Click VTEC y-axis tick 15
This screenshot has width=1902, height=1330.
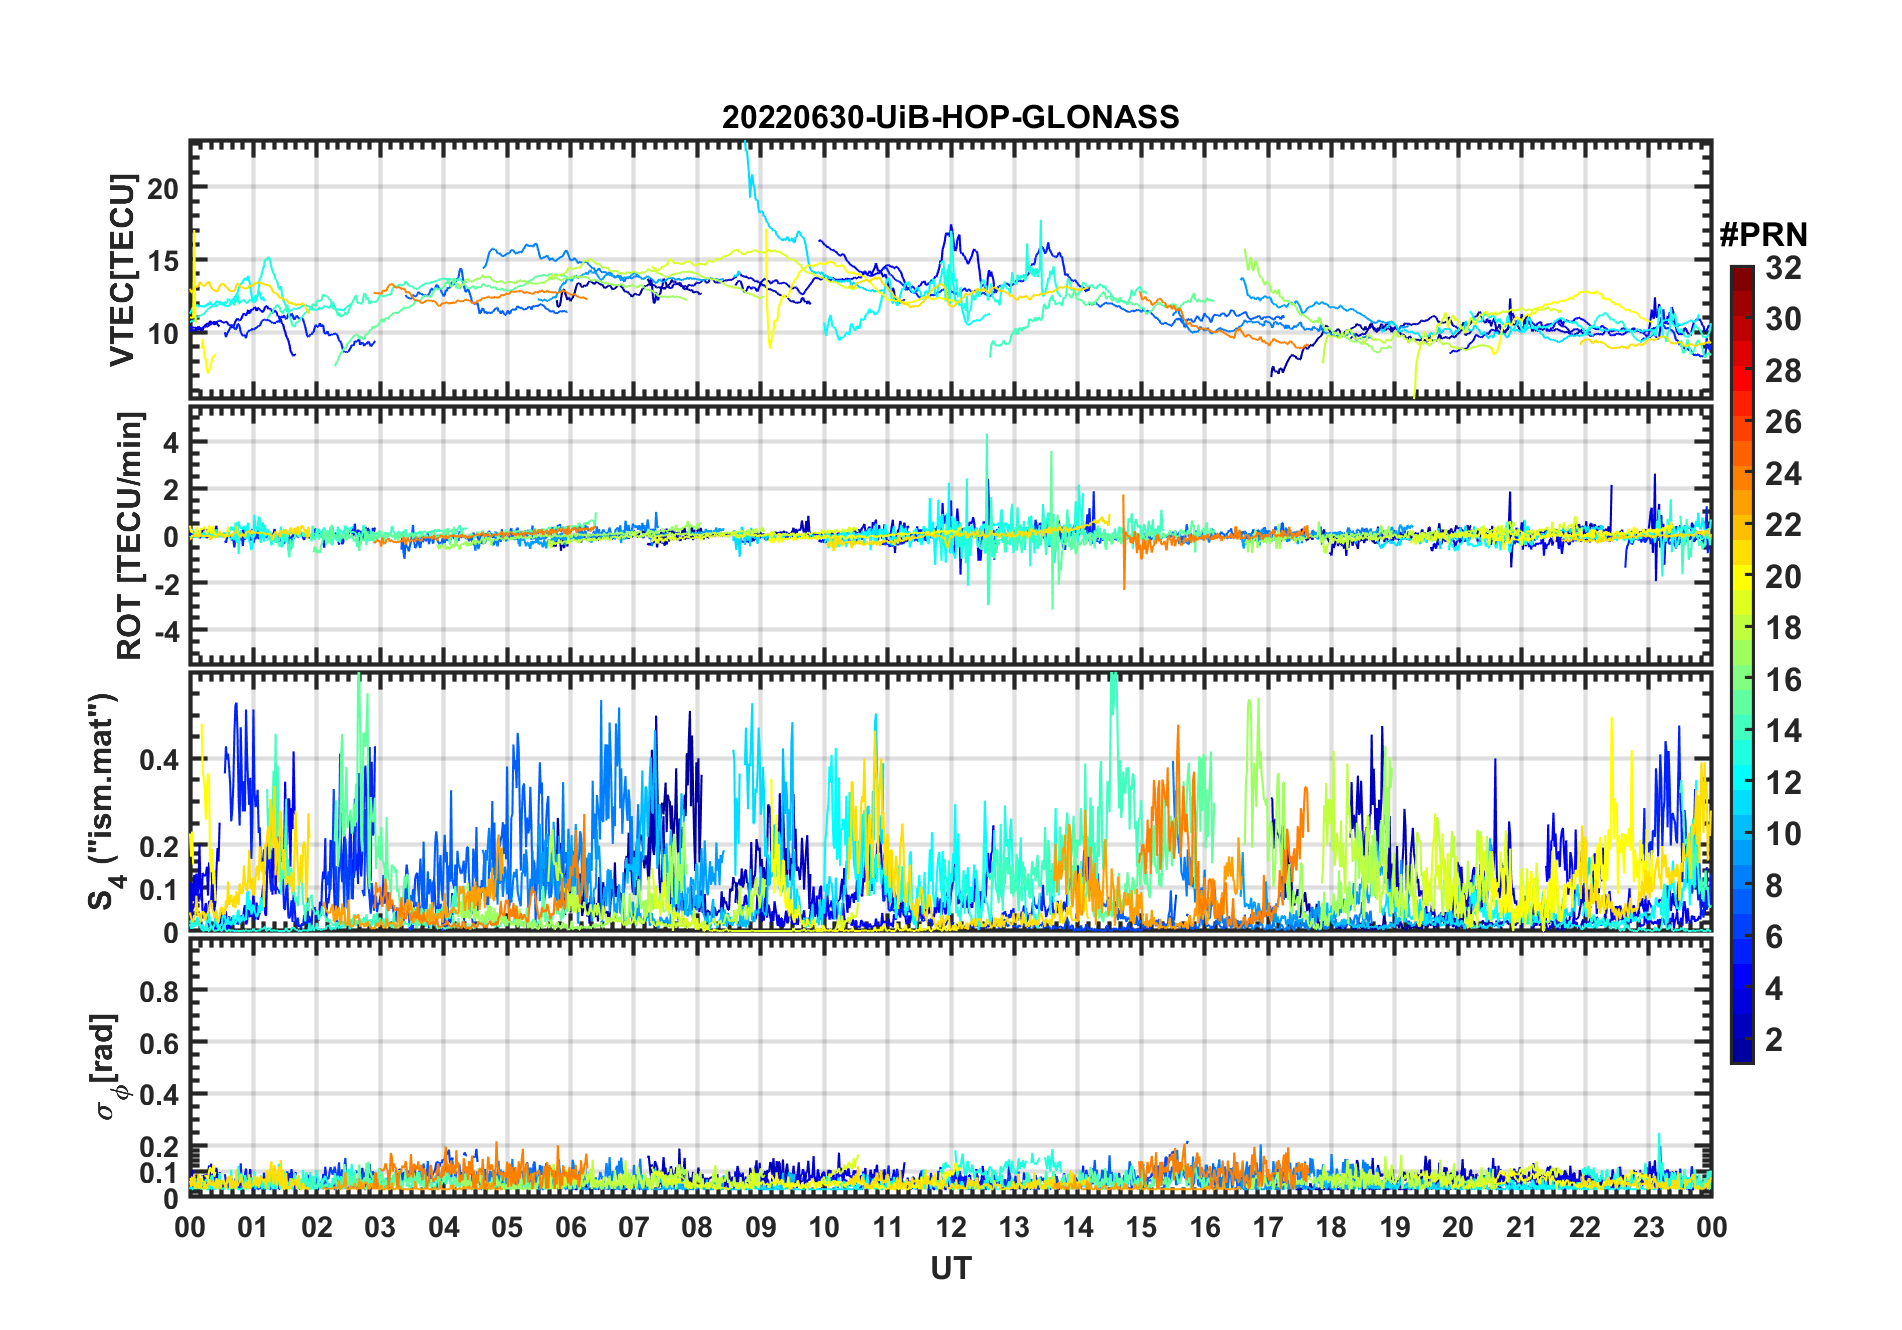tap(163, 261)
